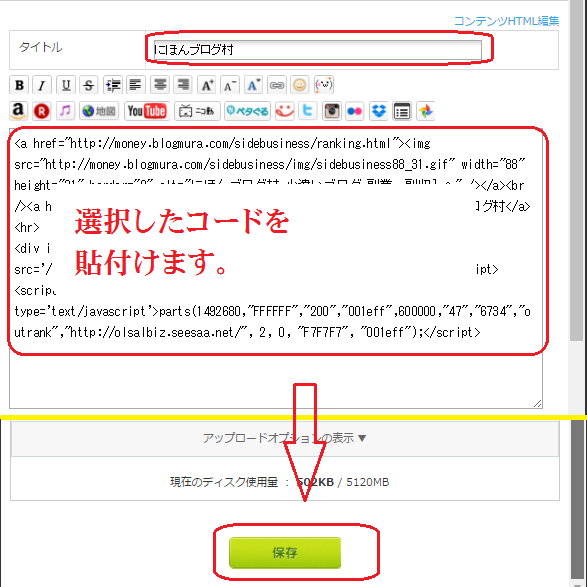
Task: Expand アップロードオプションの表示 section
Action: coord(285,438)
